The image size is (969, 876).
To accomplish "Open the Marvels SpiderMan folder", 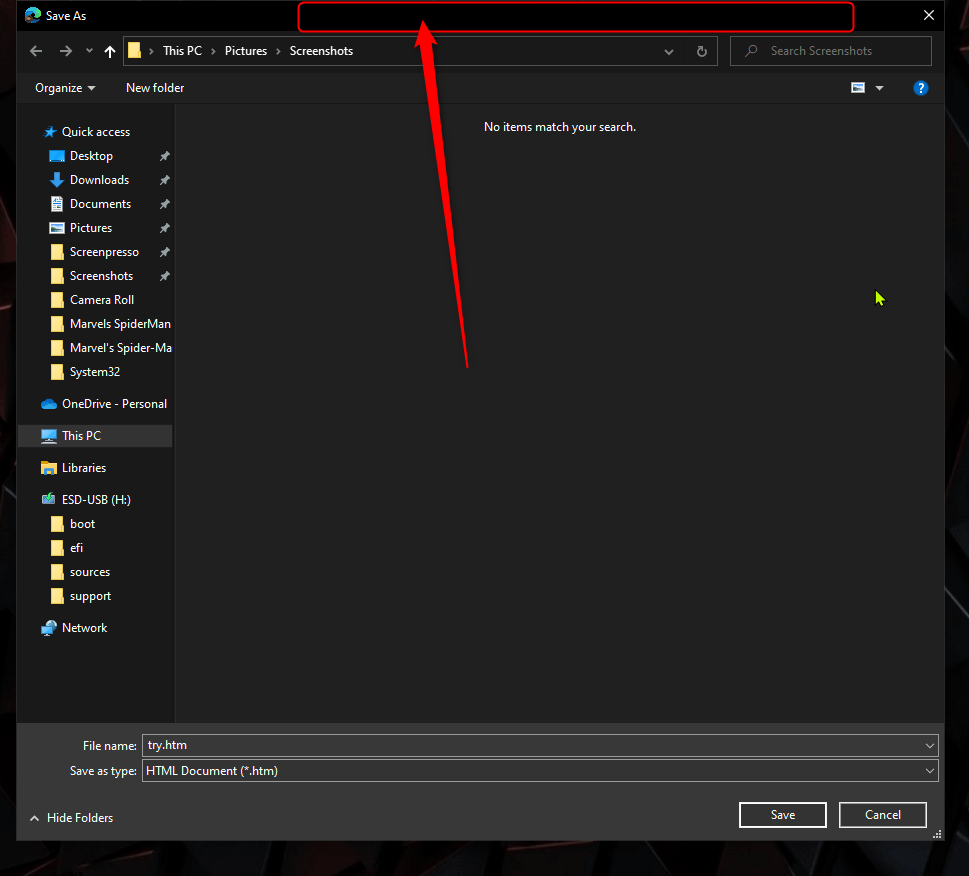I will click(120, 324).
